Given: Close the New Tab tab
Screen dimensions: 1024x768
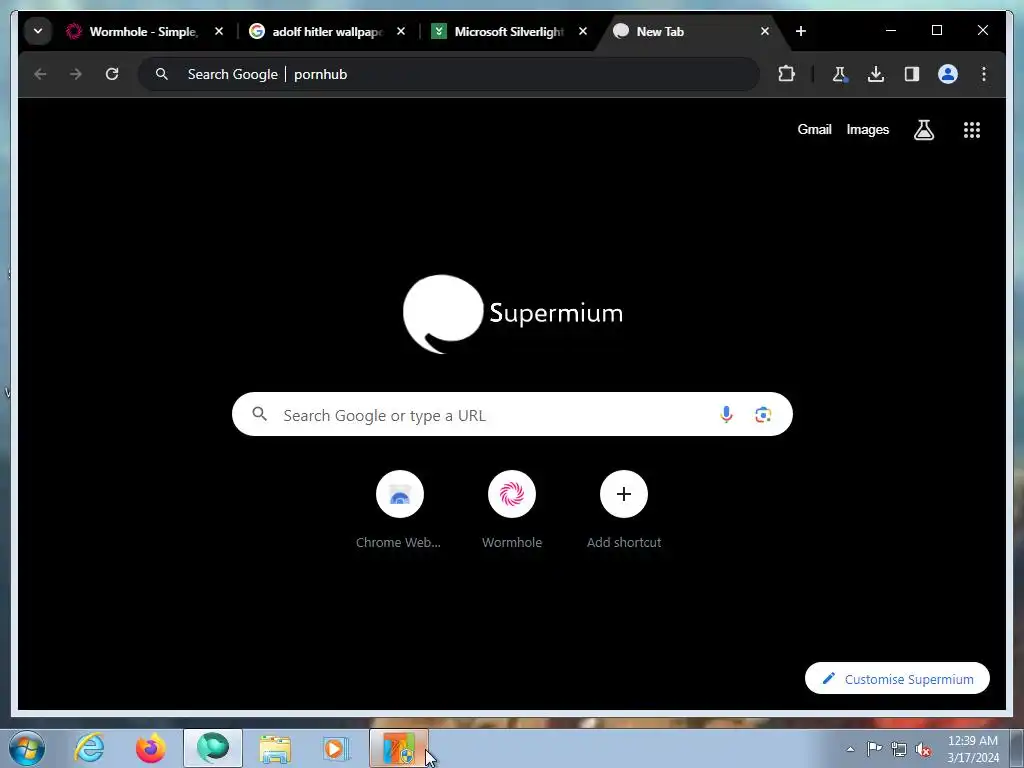Looking at the screenshot, I should 765,31.
